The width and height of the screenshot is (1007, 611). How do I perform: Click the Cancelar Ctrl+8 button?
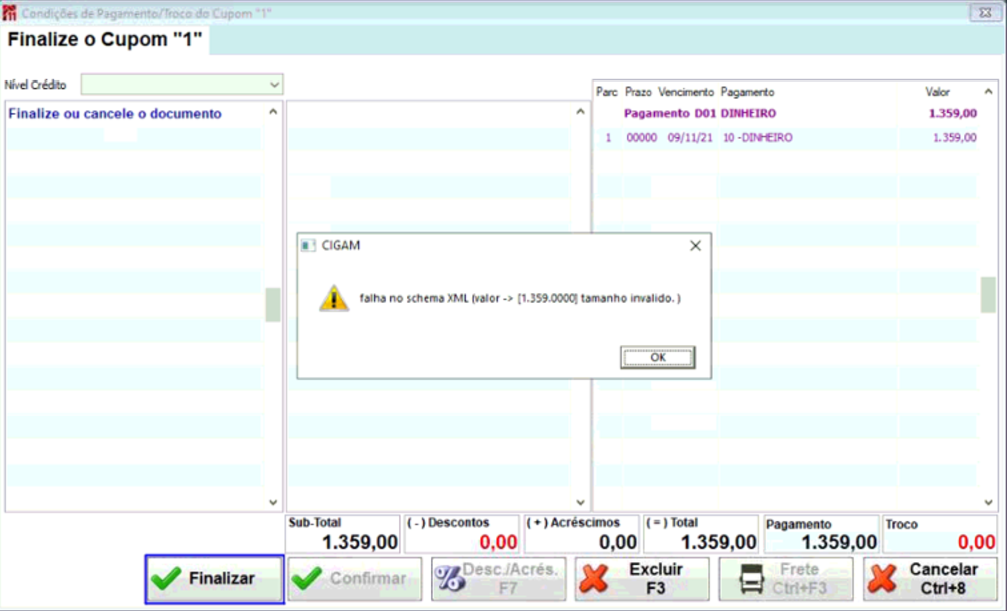coord(930,579)
